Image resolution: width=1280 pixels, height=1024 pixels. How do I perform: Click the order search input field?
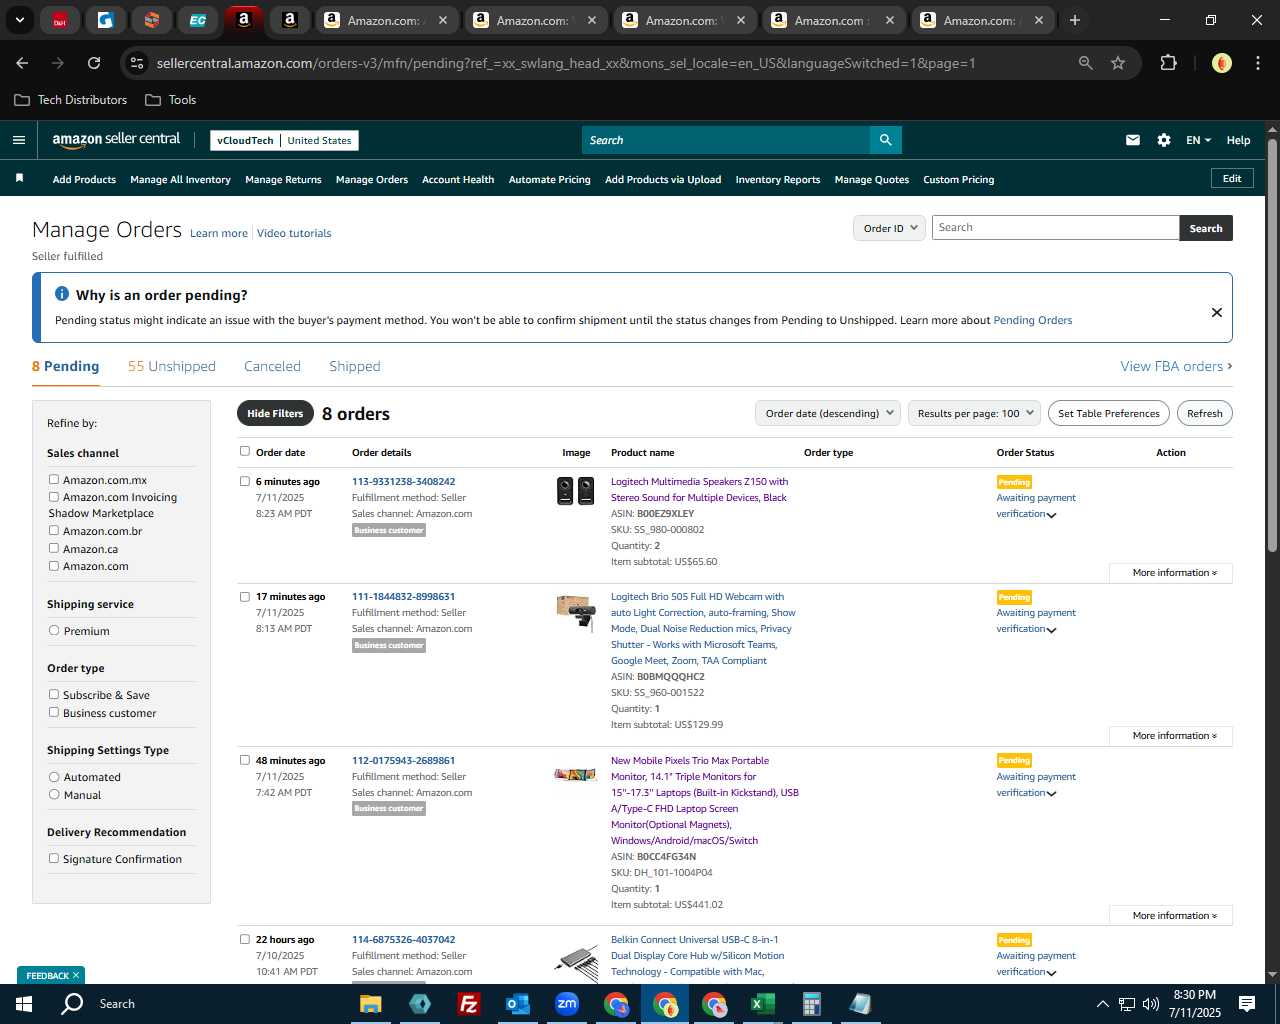(x=1055, y=228)
